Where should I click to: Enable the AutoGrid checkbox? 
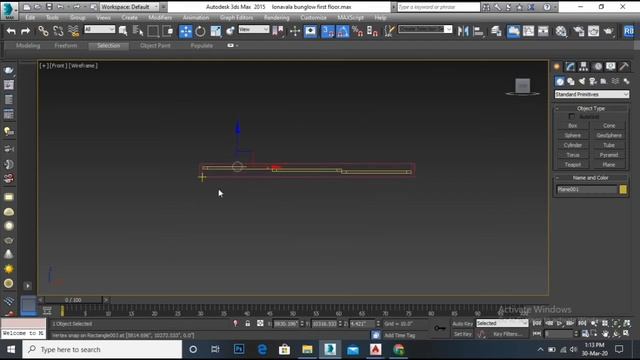coord(572,117)
